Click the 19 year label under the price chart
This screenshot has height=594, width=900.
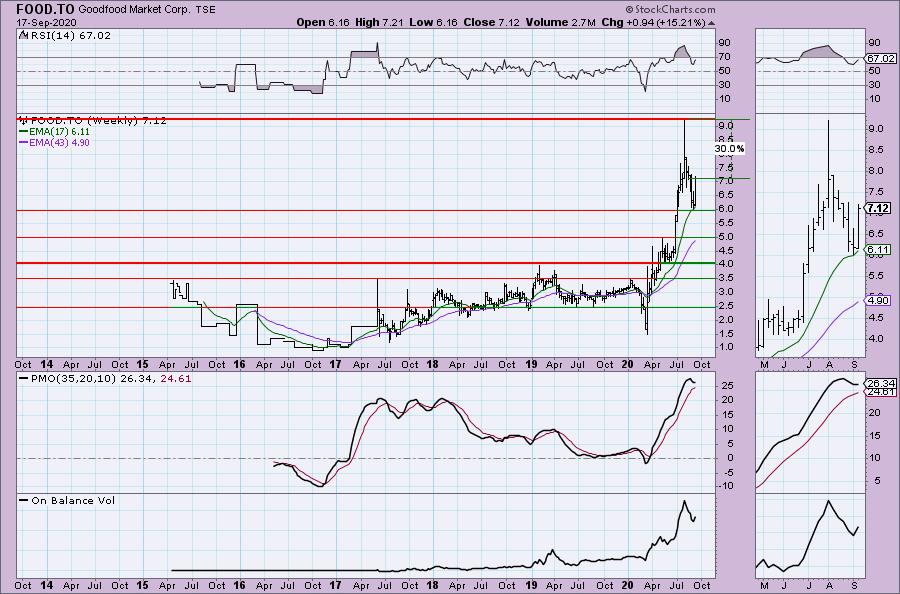pyautogui.click(x=532, y=364)
